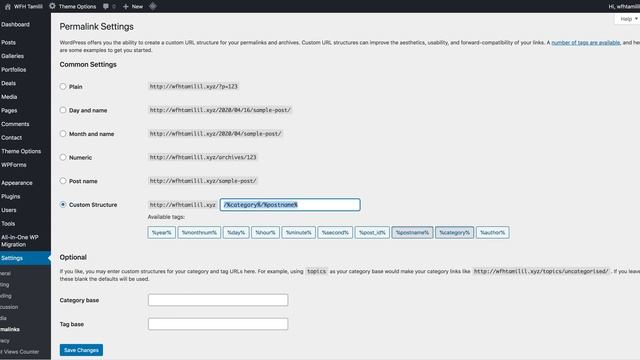The image size is (640, 360).
Task: Add the %minute% tag
Action: 298,232
